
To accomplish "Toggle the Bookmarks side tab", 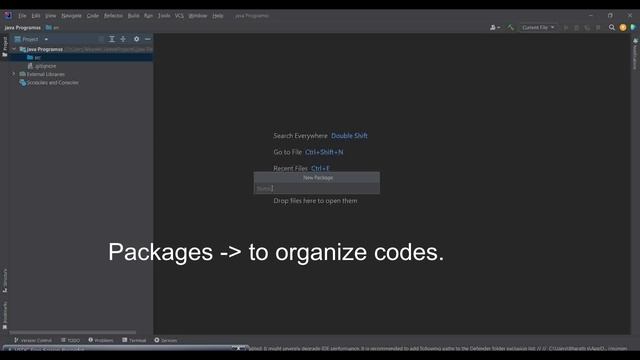I will click(5, 315).
